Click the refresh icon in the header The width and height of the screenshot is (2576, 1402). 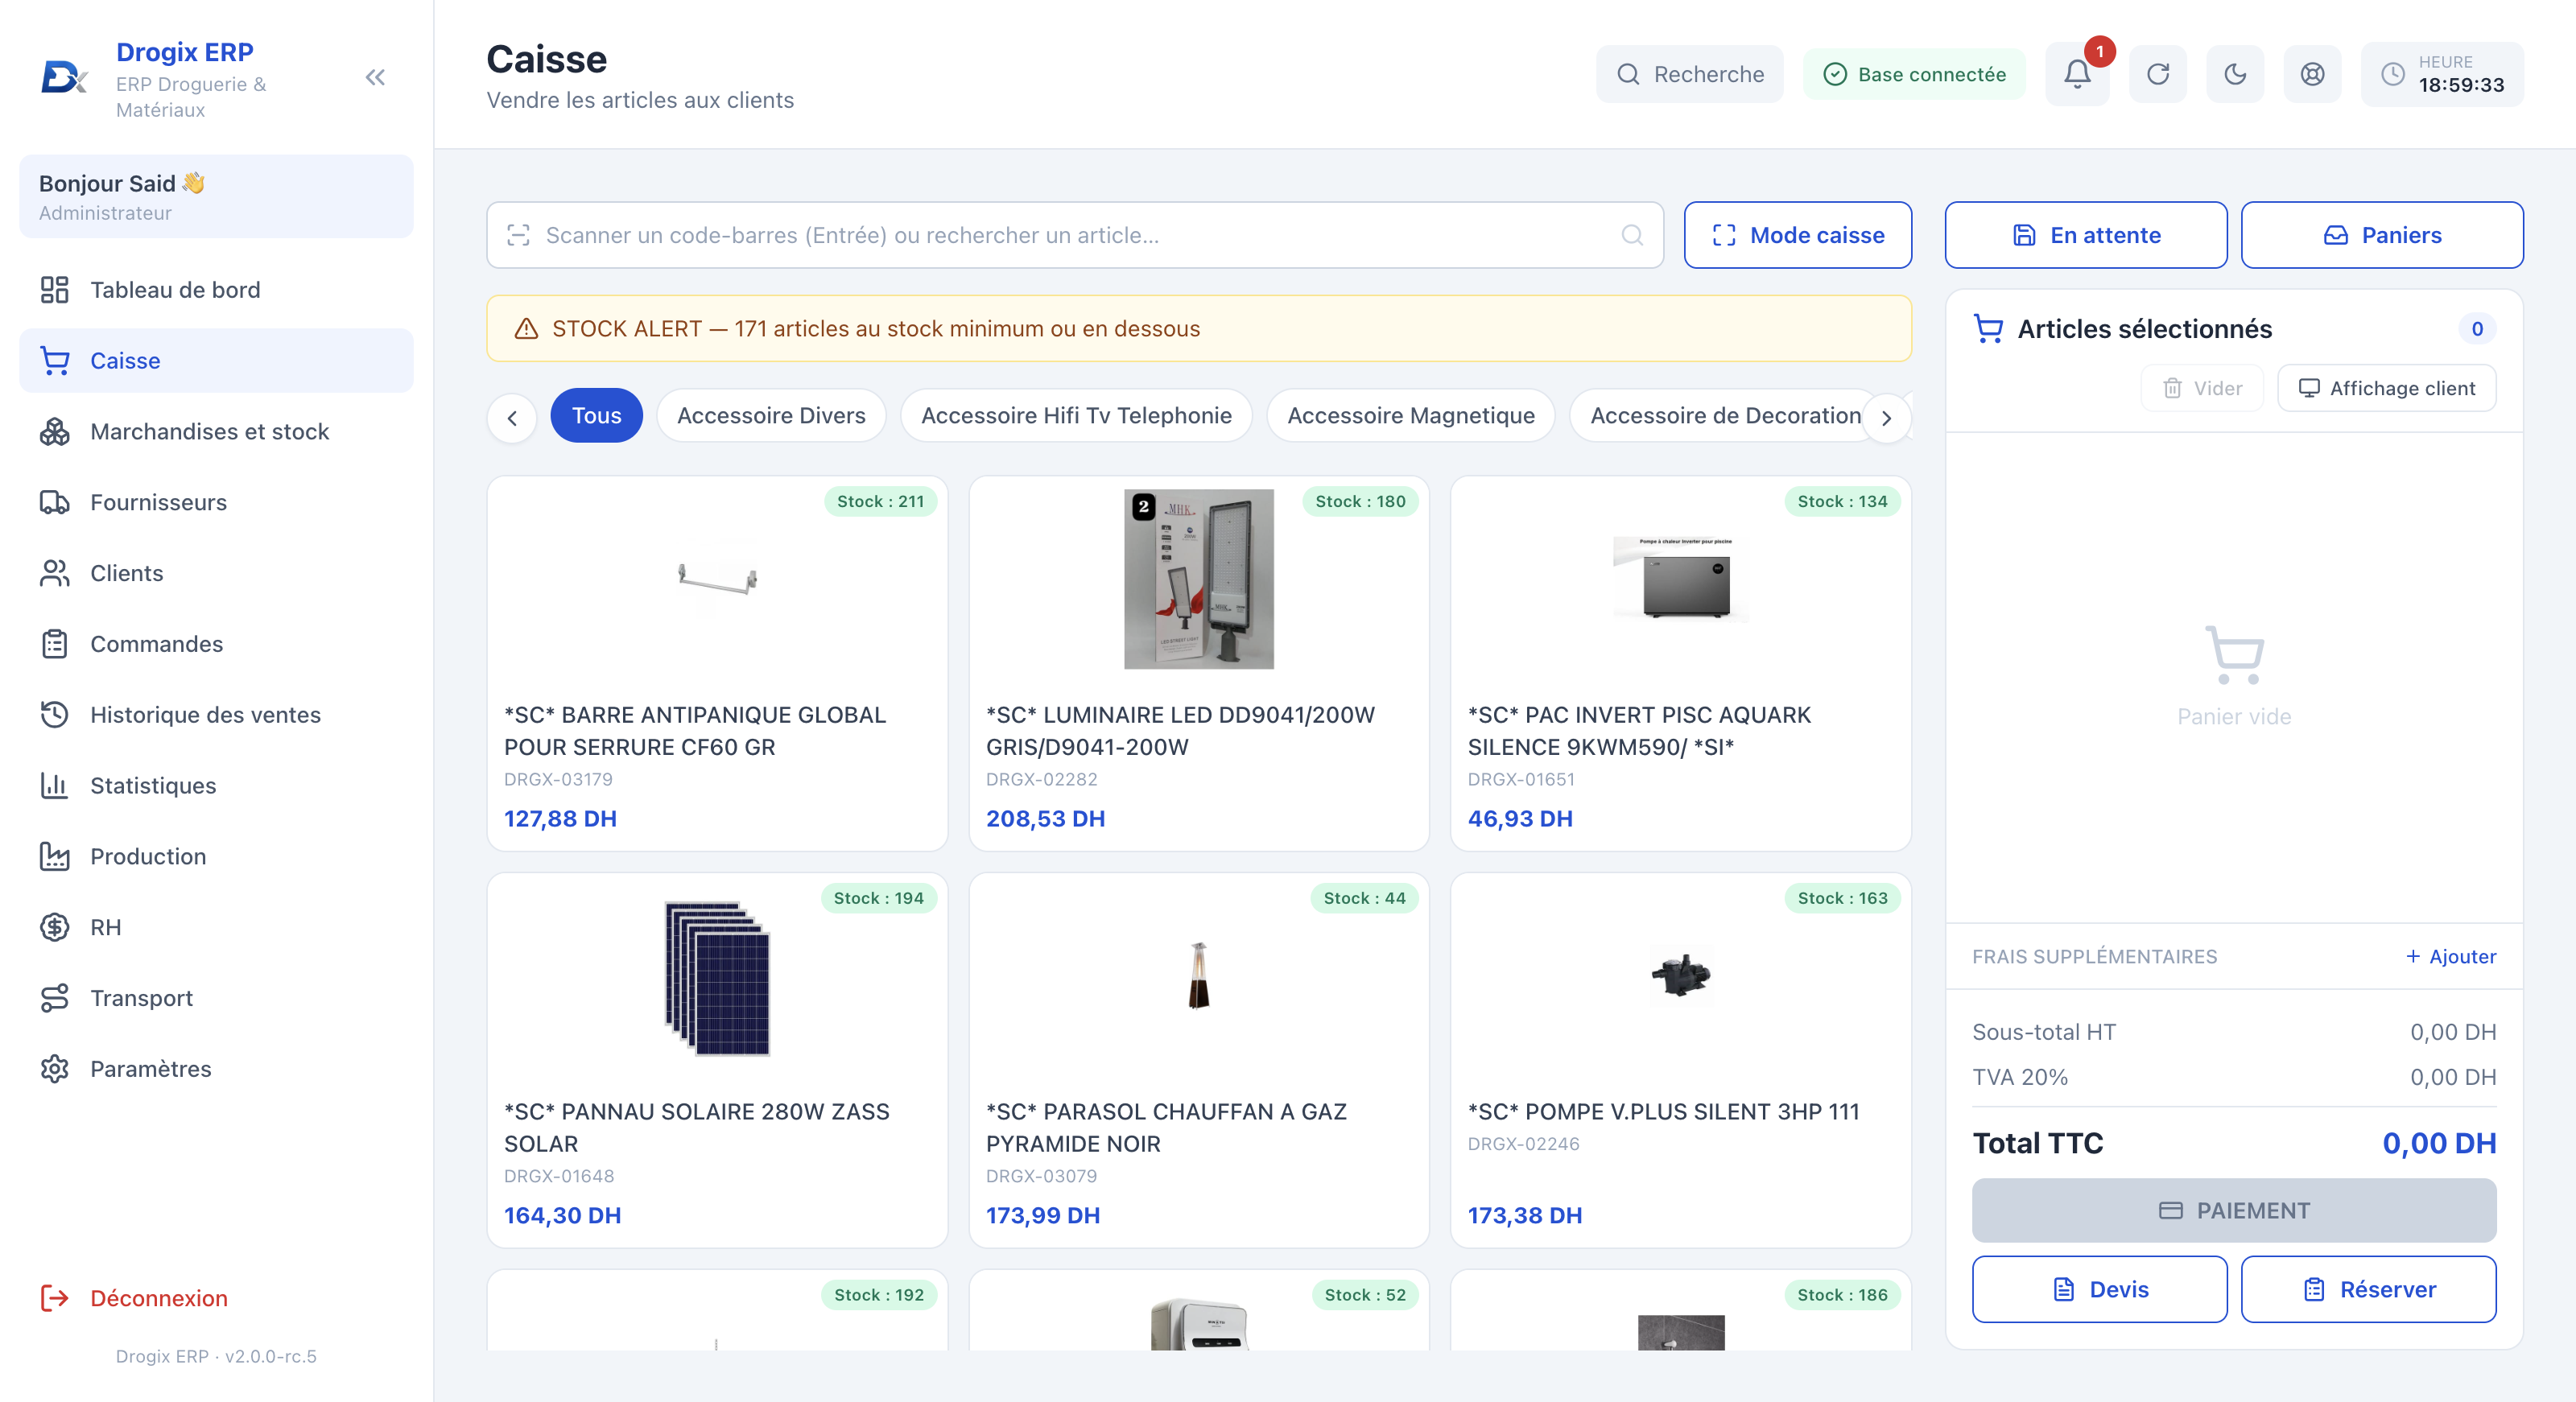pos(2158,74)
